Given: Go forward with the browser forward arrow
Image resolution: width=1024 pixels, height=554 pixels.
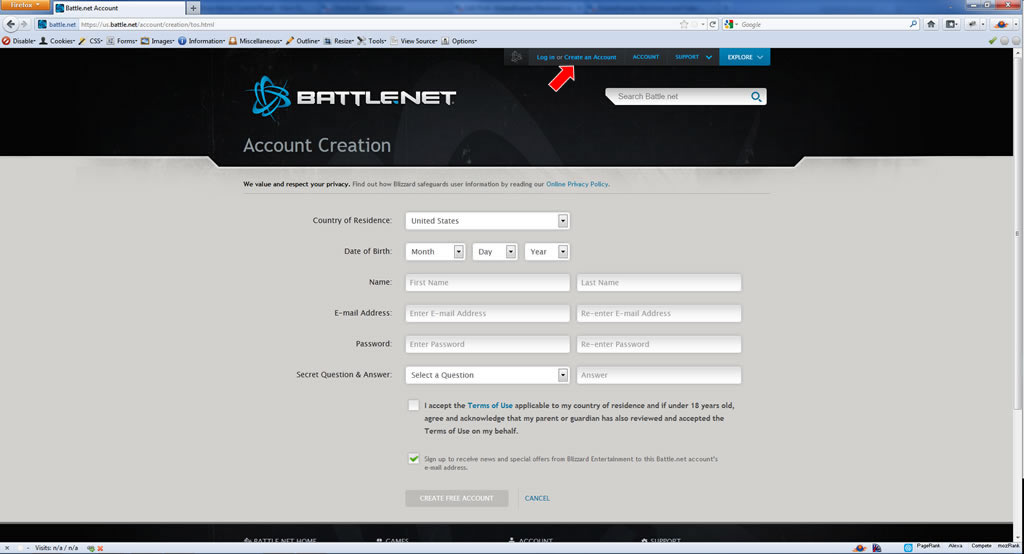Looking at the screenshot, I should pyautogui.click(x=24, y=24).
